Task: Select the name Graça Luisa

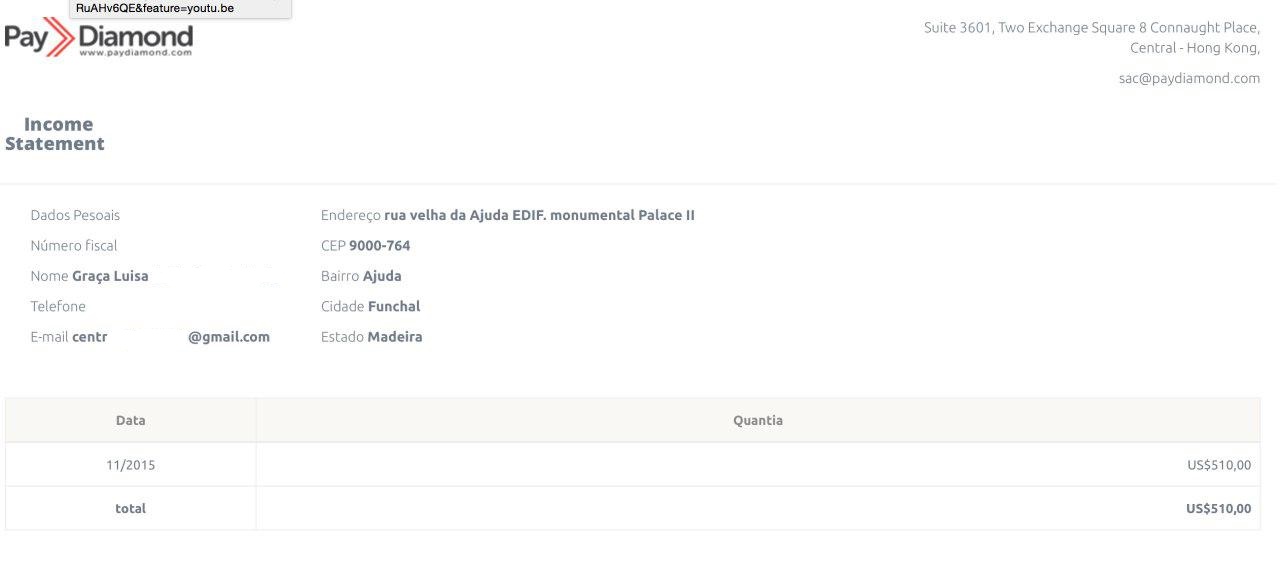Action: [110, 276]
